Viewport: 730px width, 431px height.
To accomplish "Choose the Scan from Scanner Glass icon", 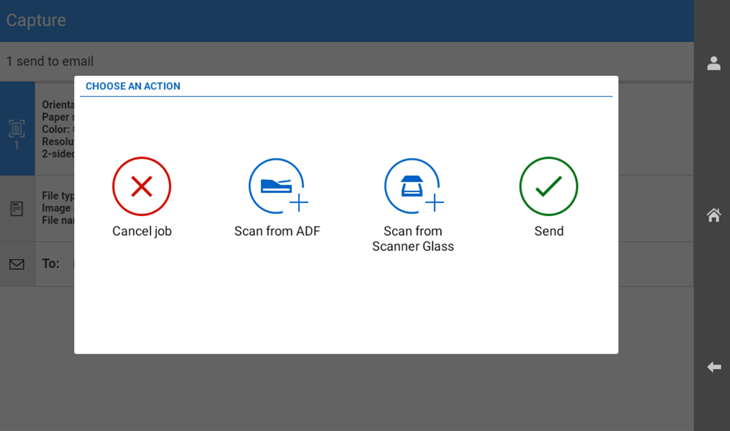I will click(412, 187).
